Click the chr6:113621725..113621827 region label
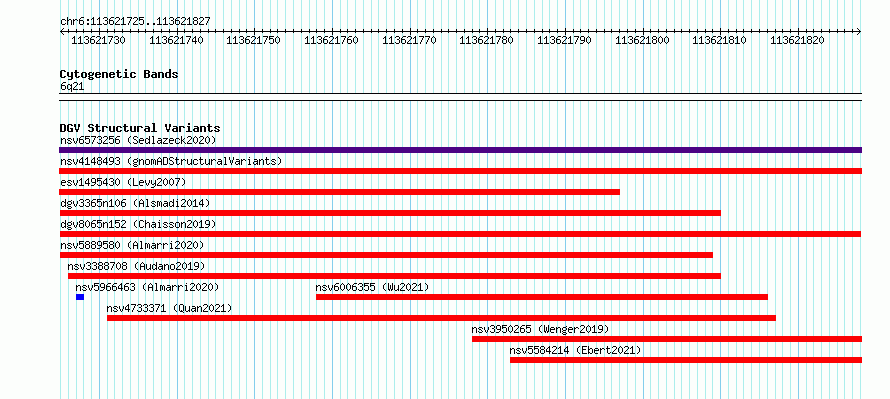 pos(135,22)
